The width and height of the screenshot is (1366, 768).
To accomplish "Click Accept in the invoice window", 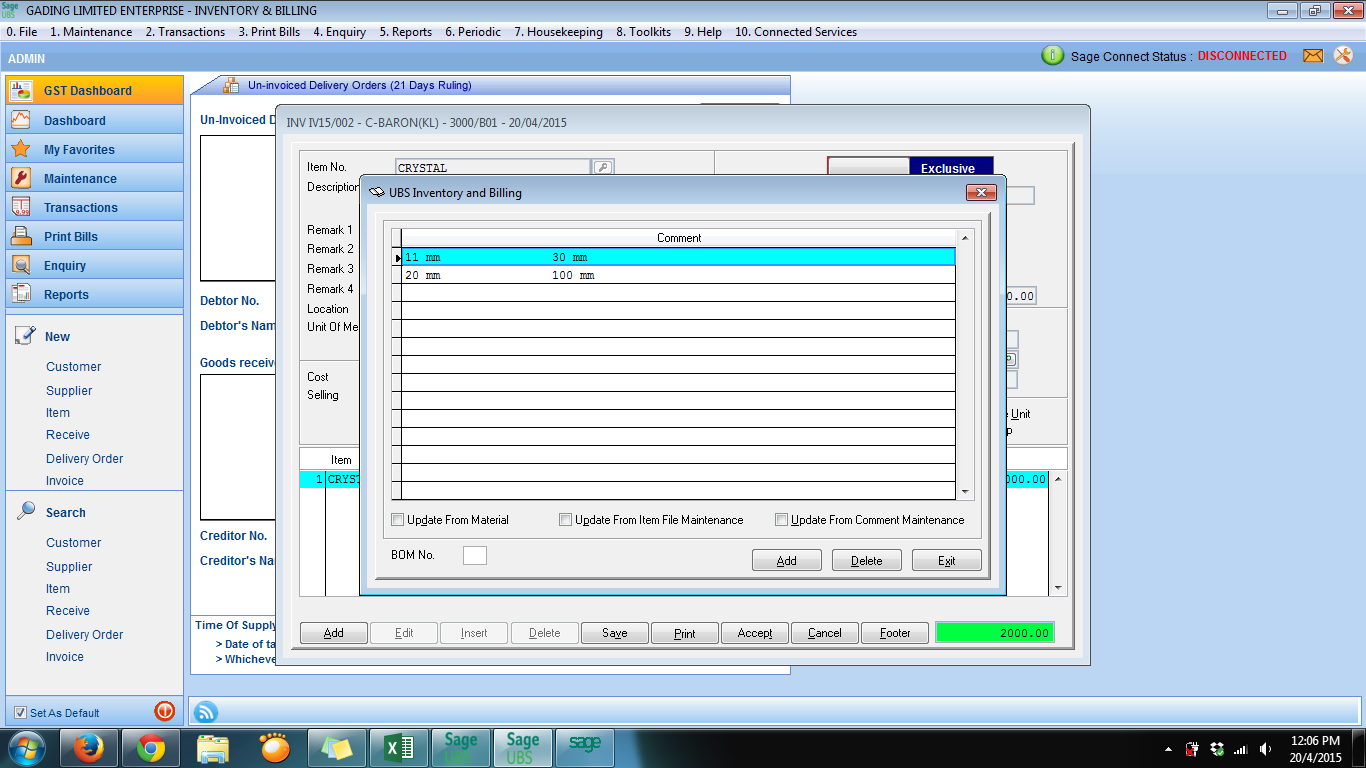I will pyautogui.click(x=755, y=633).
